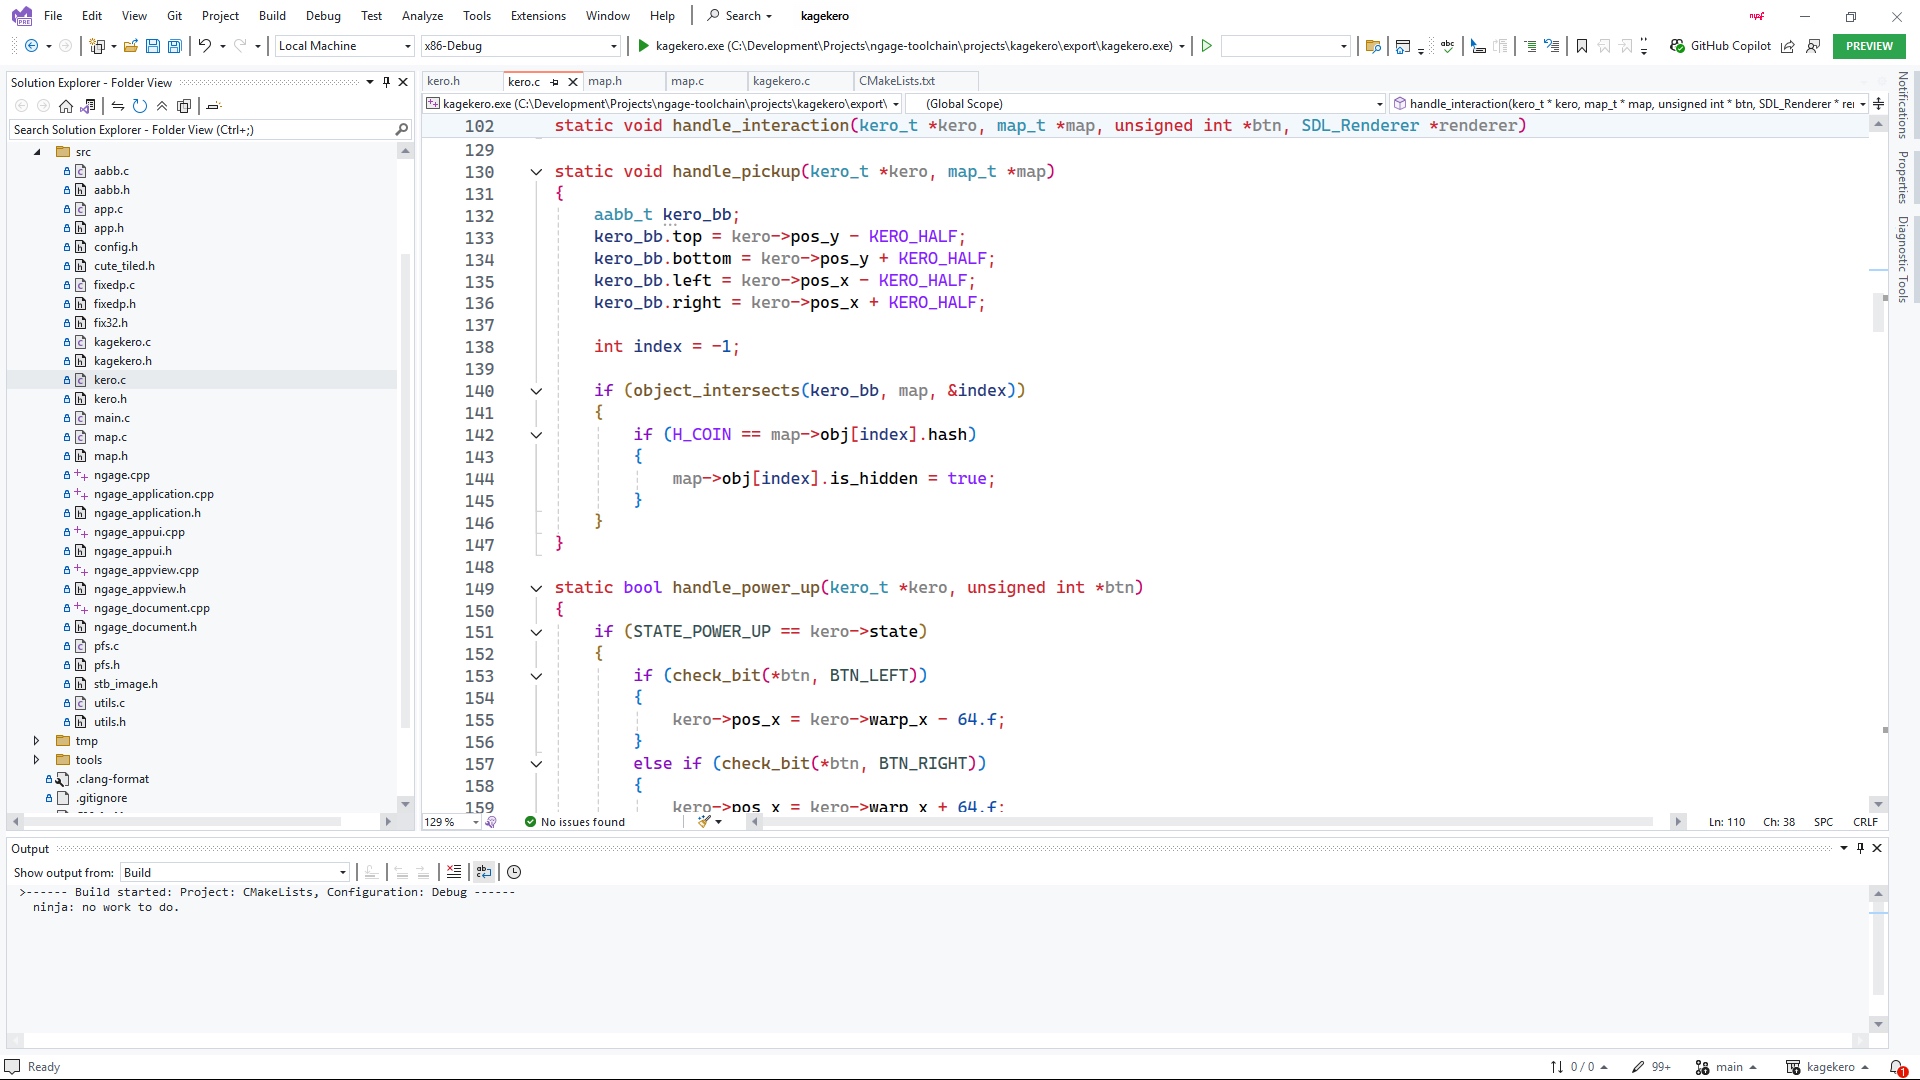This screenshot has height=1080, width=1920.
Task: Click the bookmark toolbar icon
Action: [x=1582, y=46]
